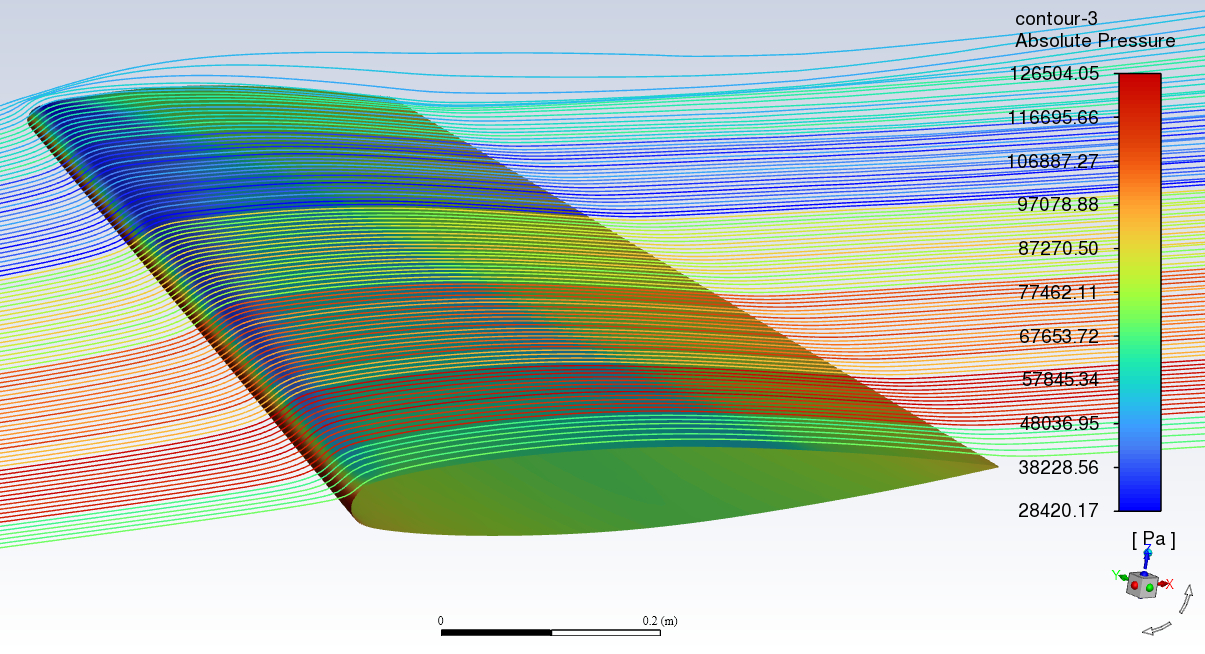Click the legend value 48036.95

1058,424
